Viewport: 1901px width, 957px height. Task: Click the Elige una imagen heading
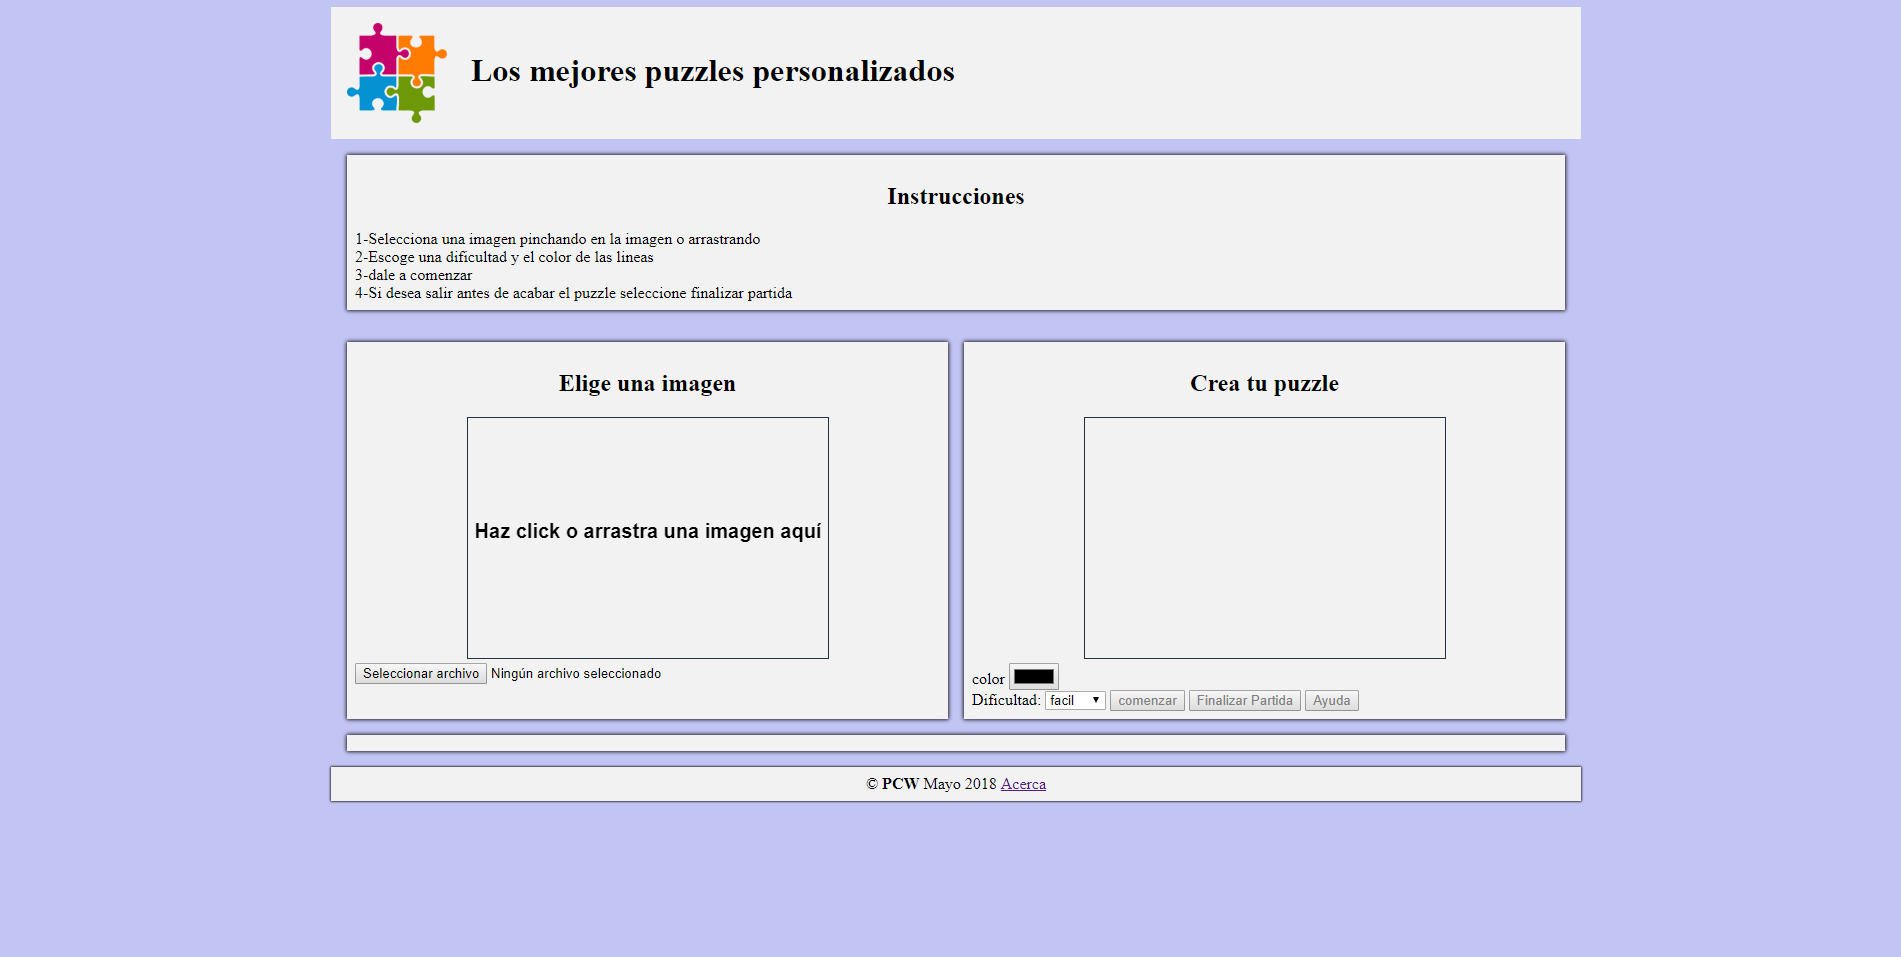point(647,383)
